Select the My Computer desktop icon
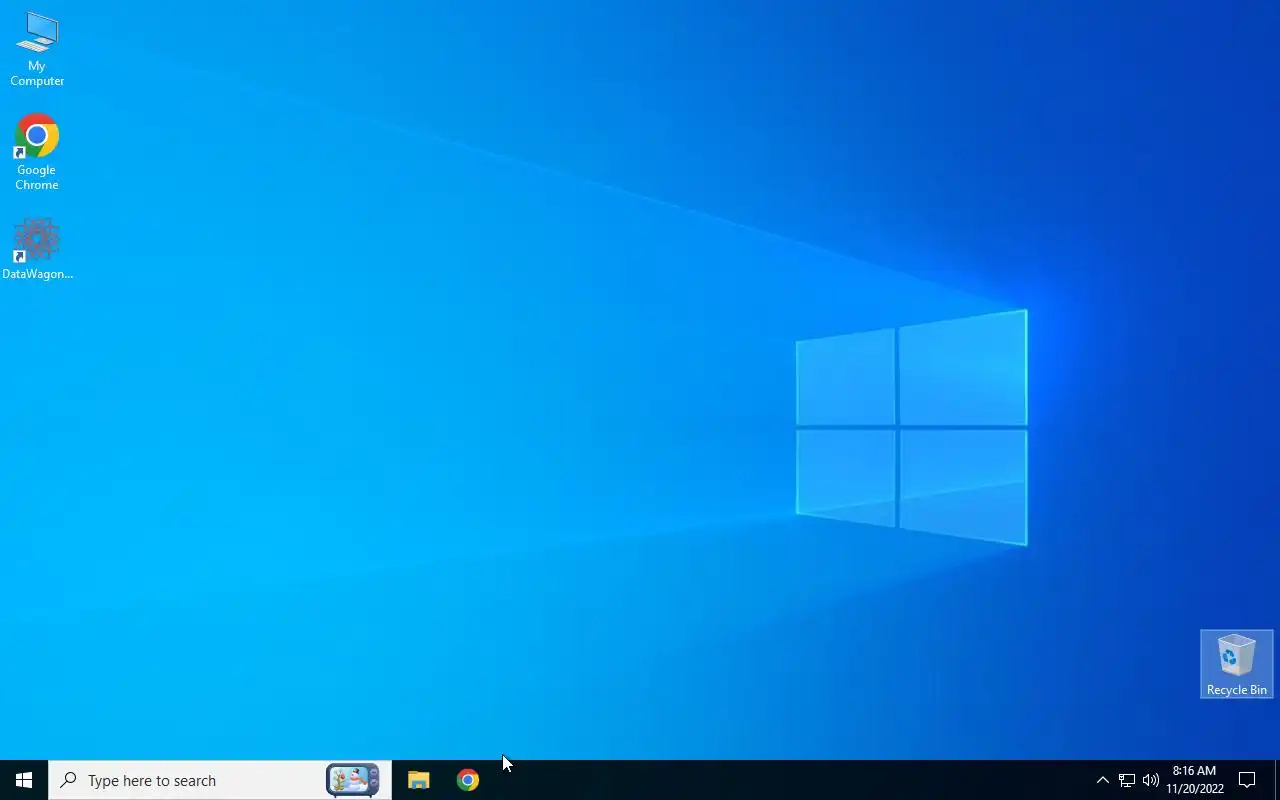This screenshot has width=1280, height=800. tap(37, 48)
